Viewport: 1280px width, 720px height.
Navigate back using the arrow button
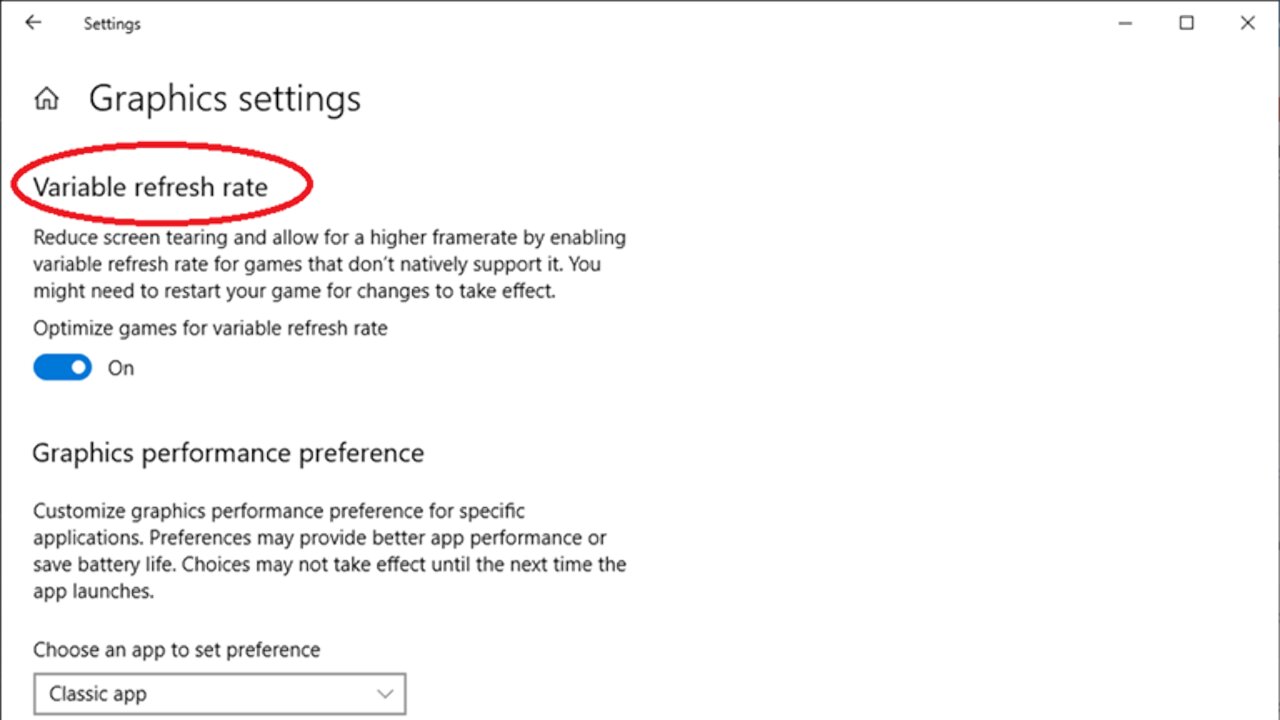(x=33, y=22)
